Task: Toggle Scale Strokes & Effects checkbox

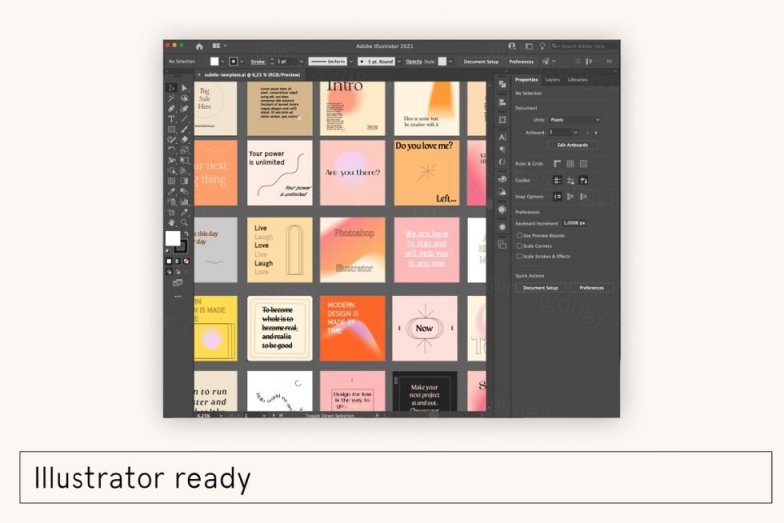Action: [519, 256]
